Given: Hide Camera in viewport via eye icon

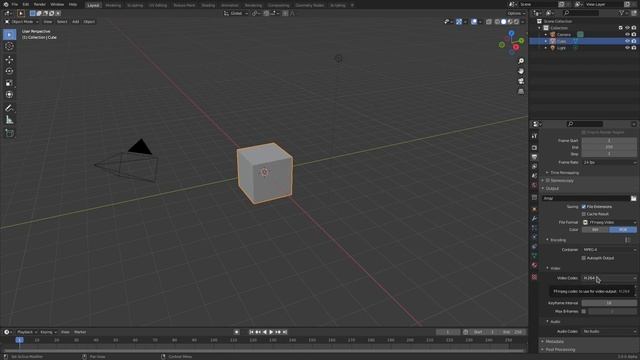Looking at the screenshot, I should point(627,34).
